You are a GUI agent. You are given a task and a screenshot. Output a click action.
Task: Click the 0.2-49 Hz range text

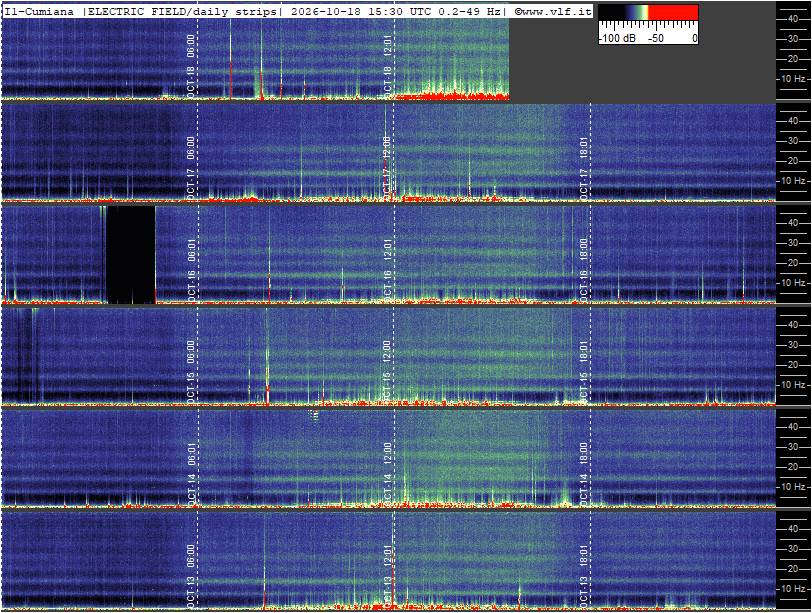(470, 11)
